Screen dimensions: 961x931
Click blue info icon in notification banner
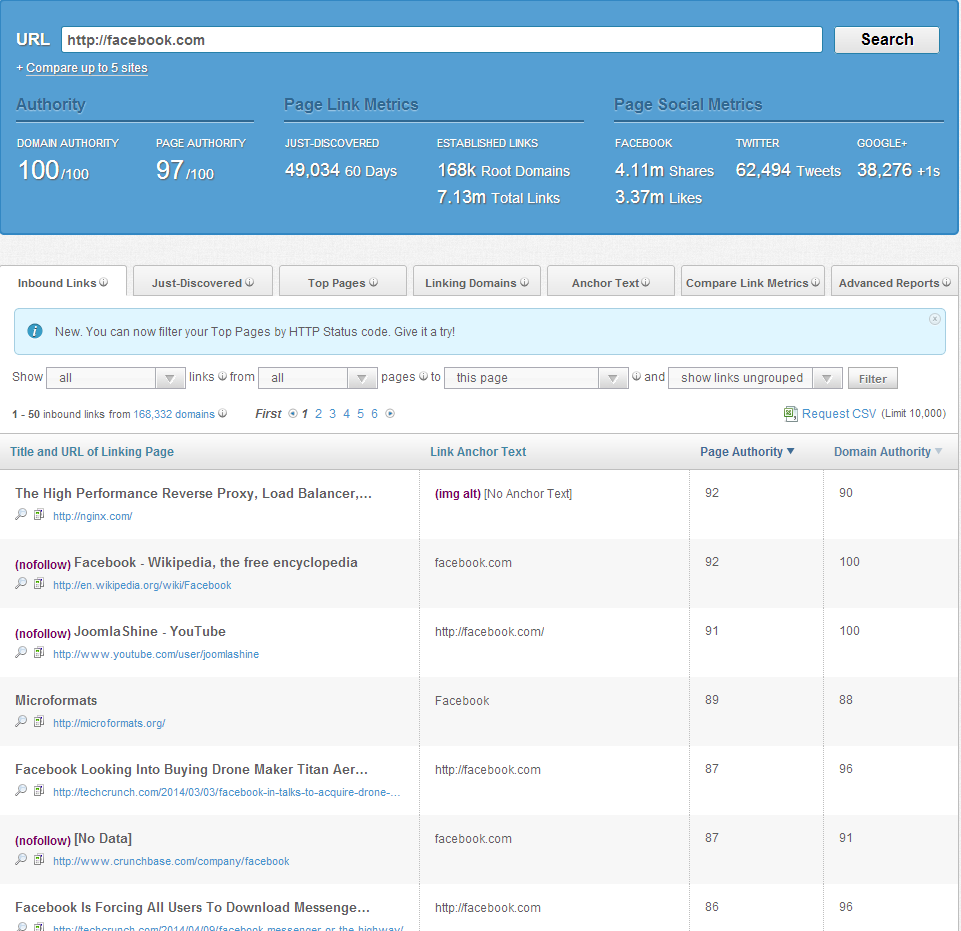[x=35, y=331]
